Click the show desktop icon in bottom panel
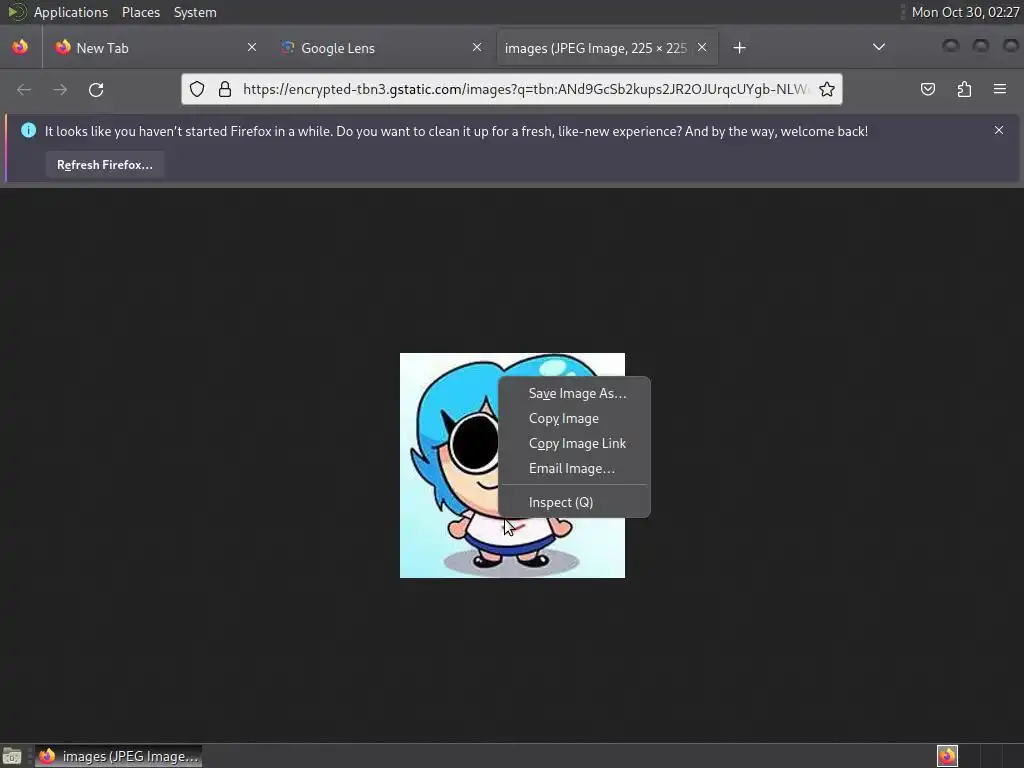 [x=12, y=756]
